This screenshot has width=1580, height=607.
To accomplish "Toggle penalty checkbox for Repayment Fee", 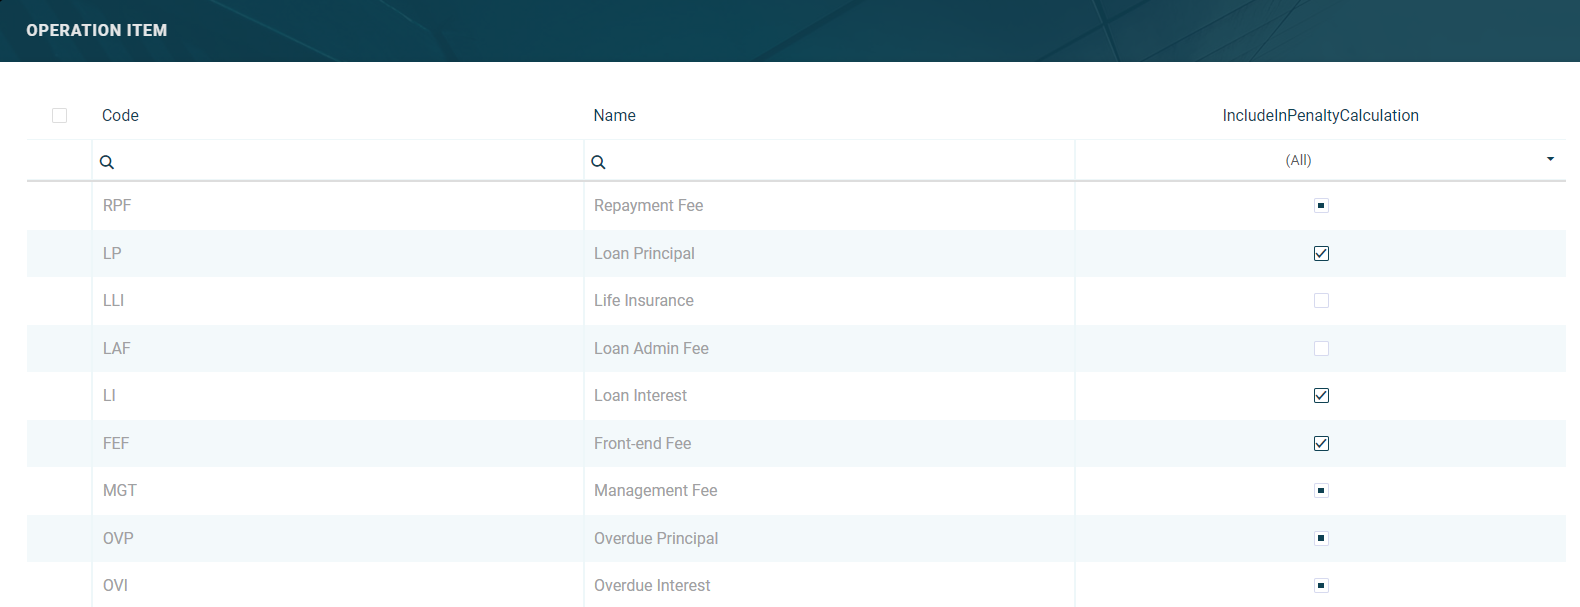I will click(x=1321, y=206).
